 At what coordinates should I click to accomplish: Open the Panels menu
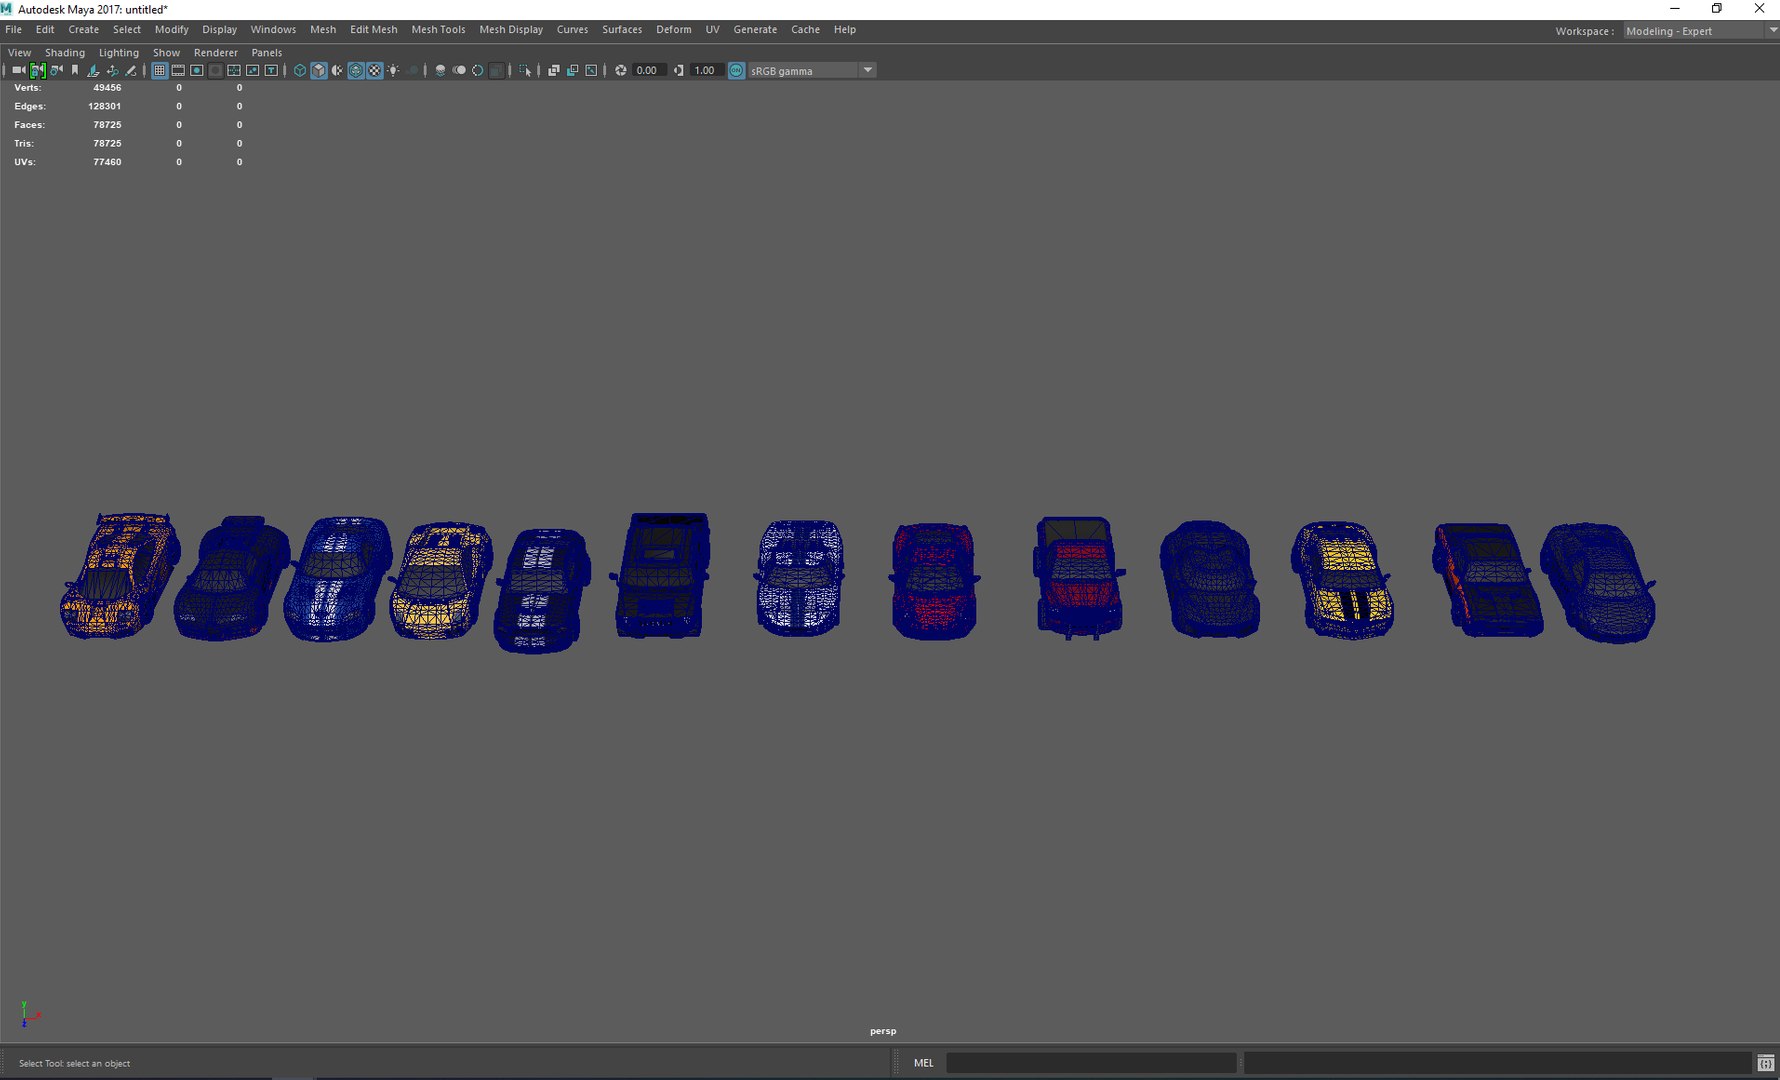tap(266, 53)
